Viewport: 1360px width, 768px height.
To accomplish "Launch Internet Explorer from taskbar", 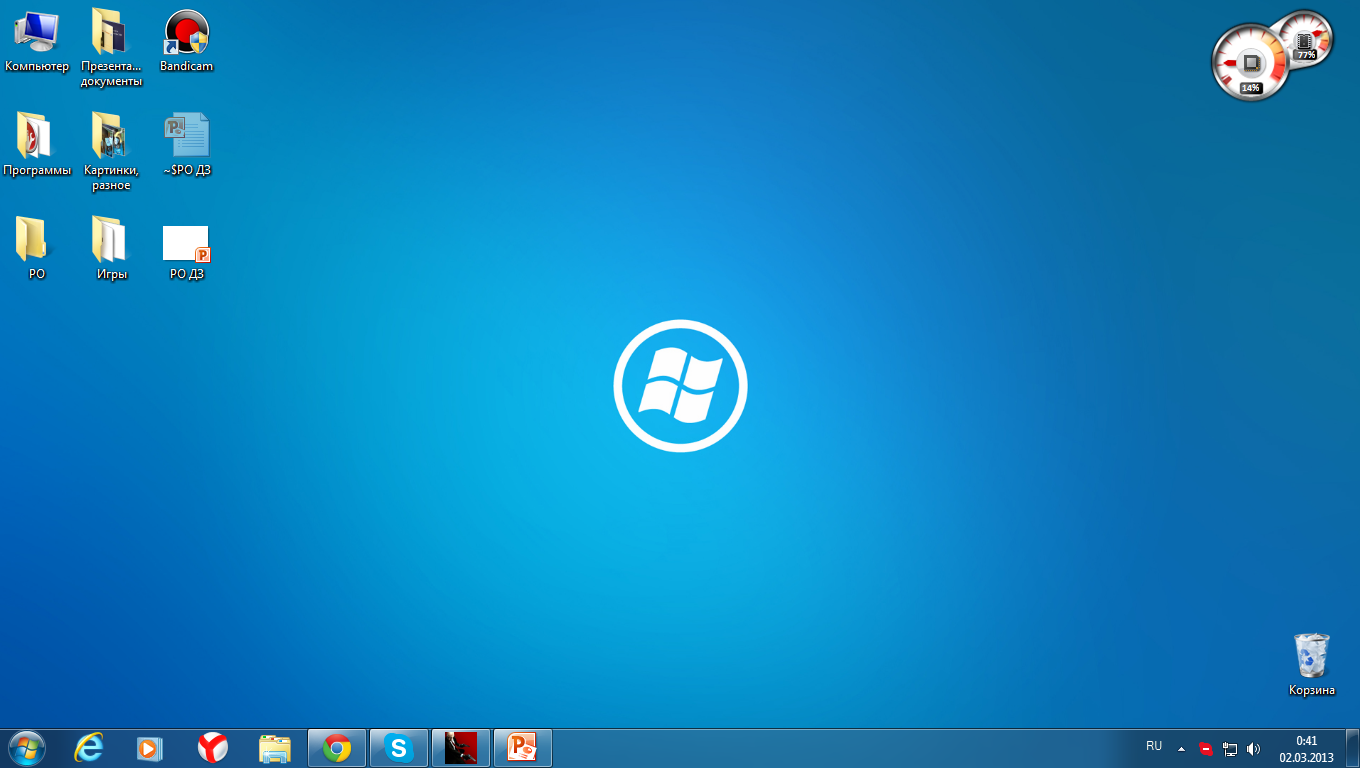I will [89, 747].
